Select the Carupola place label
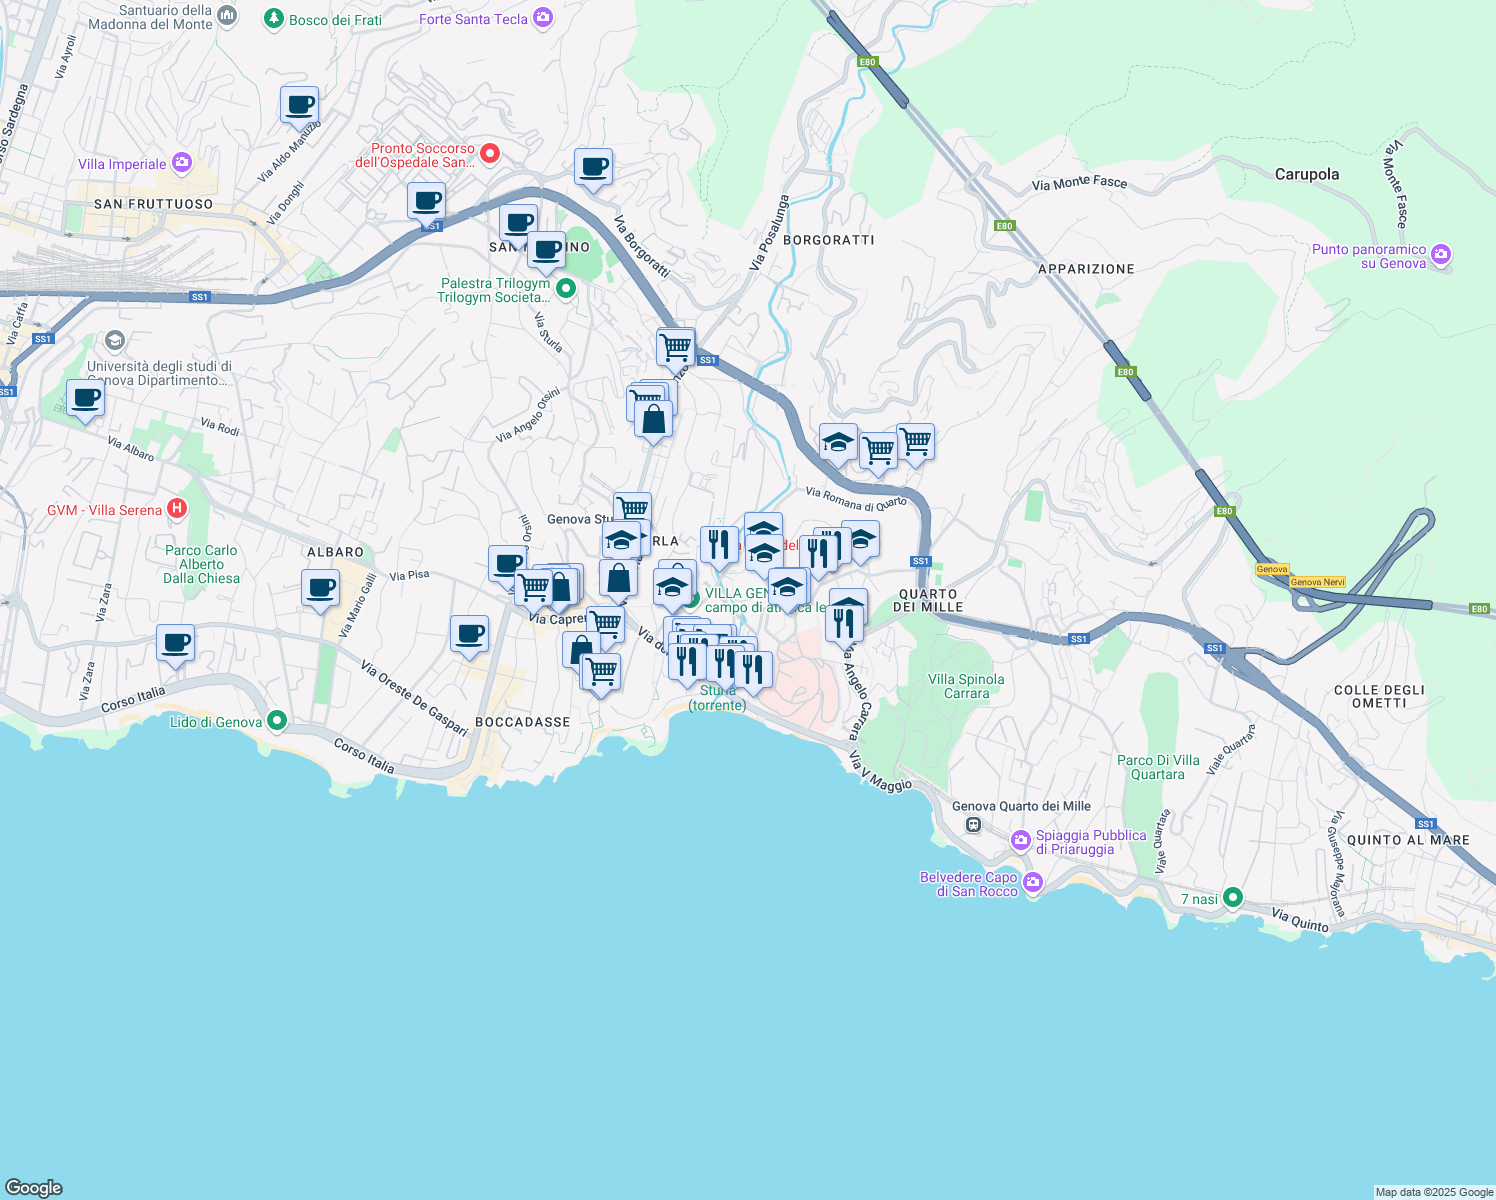Image resolution: width=1496 pixels, height=1200 pixels. click(x=1307, y=174)
